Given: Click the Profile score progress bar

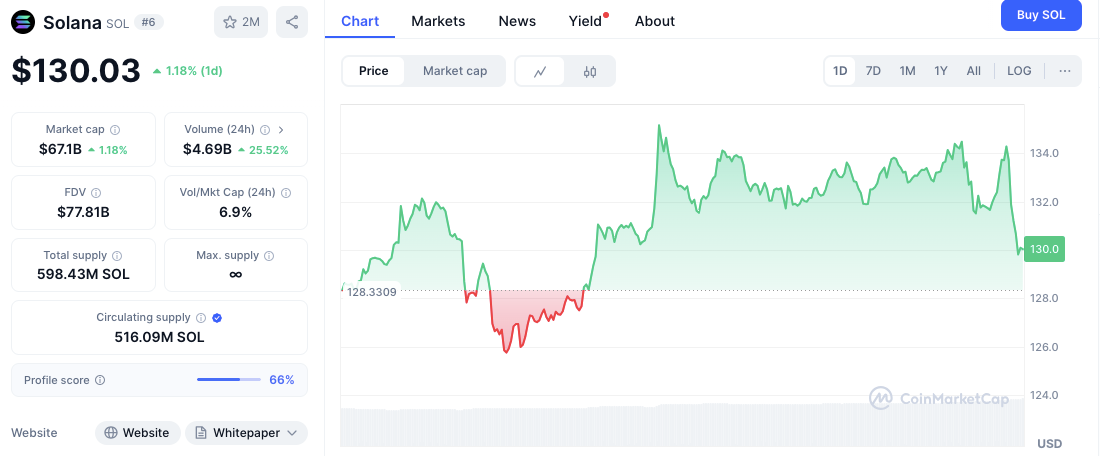Looking at the screenshot, I should (228, 380).
